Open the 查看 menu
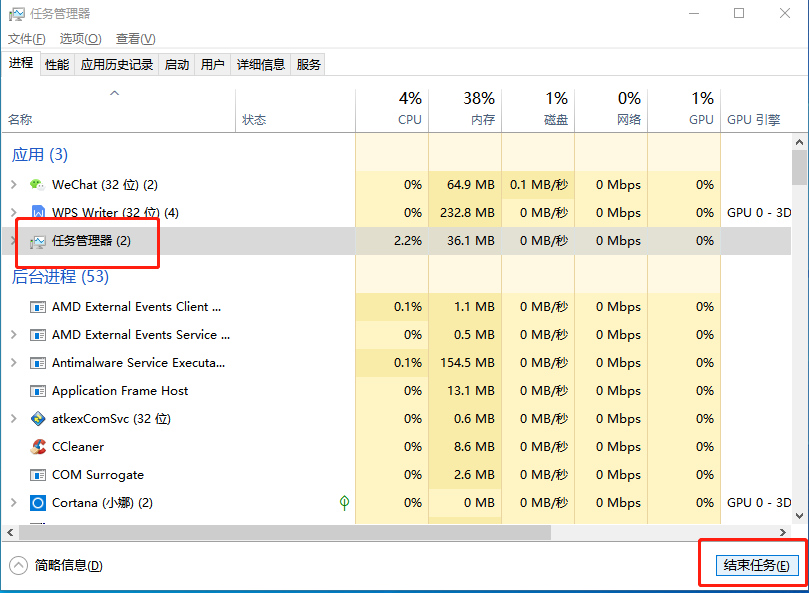Image resolution: width=809 pixels, height=593 pixels. click(135, 39)
